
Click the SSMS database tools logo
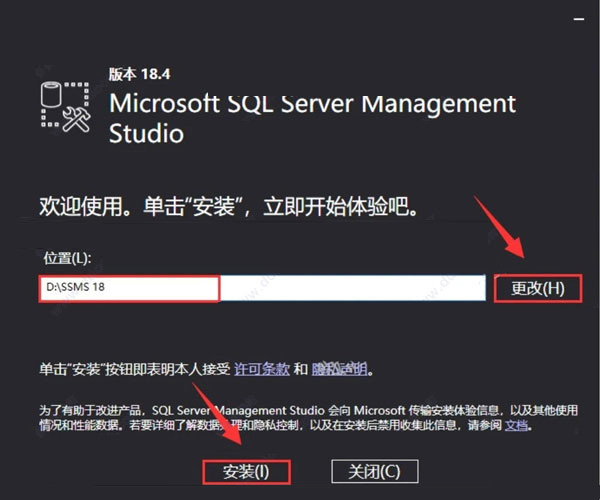(65, 107)
